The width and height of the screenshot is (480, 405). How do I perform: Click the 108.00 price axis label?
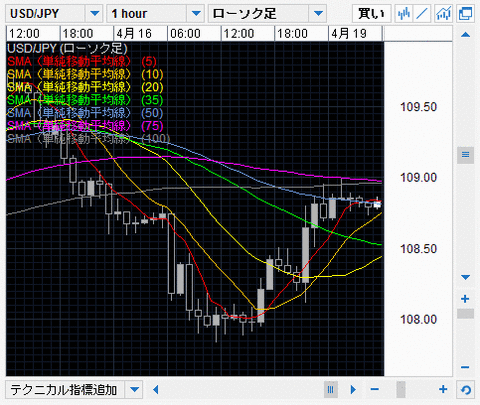pyautogui.click(x=419, y=319)
